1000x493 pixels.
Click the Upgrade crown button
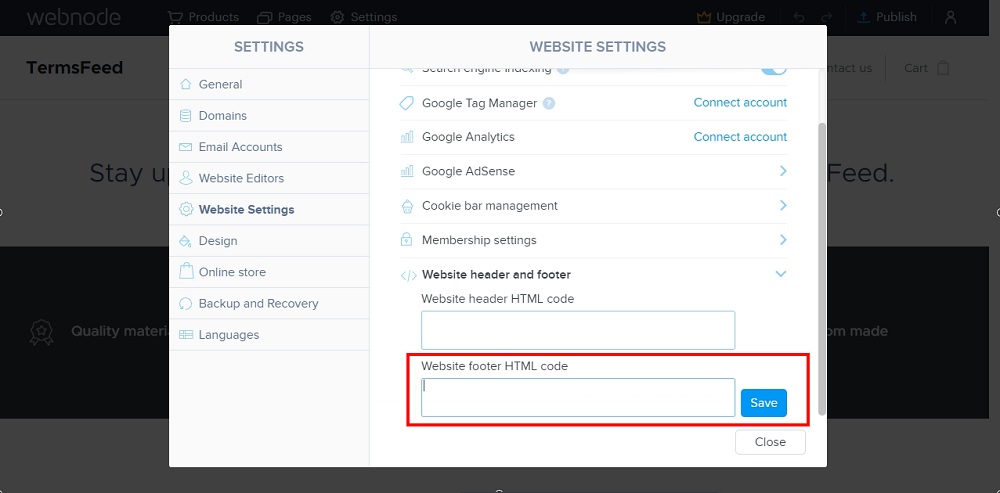click(x=730, y=17)
